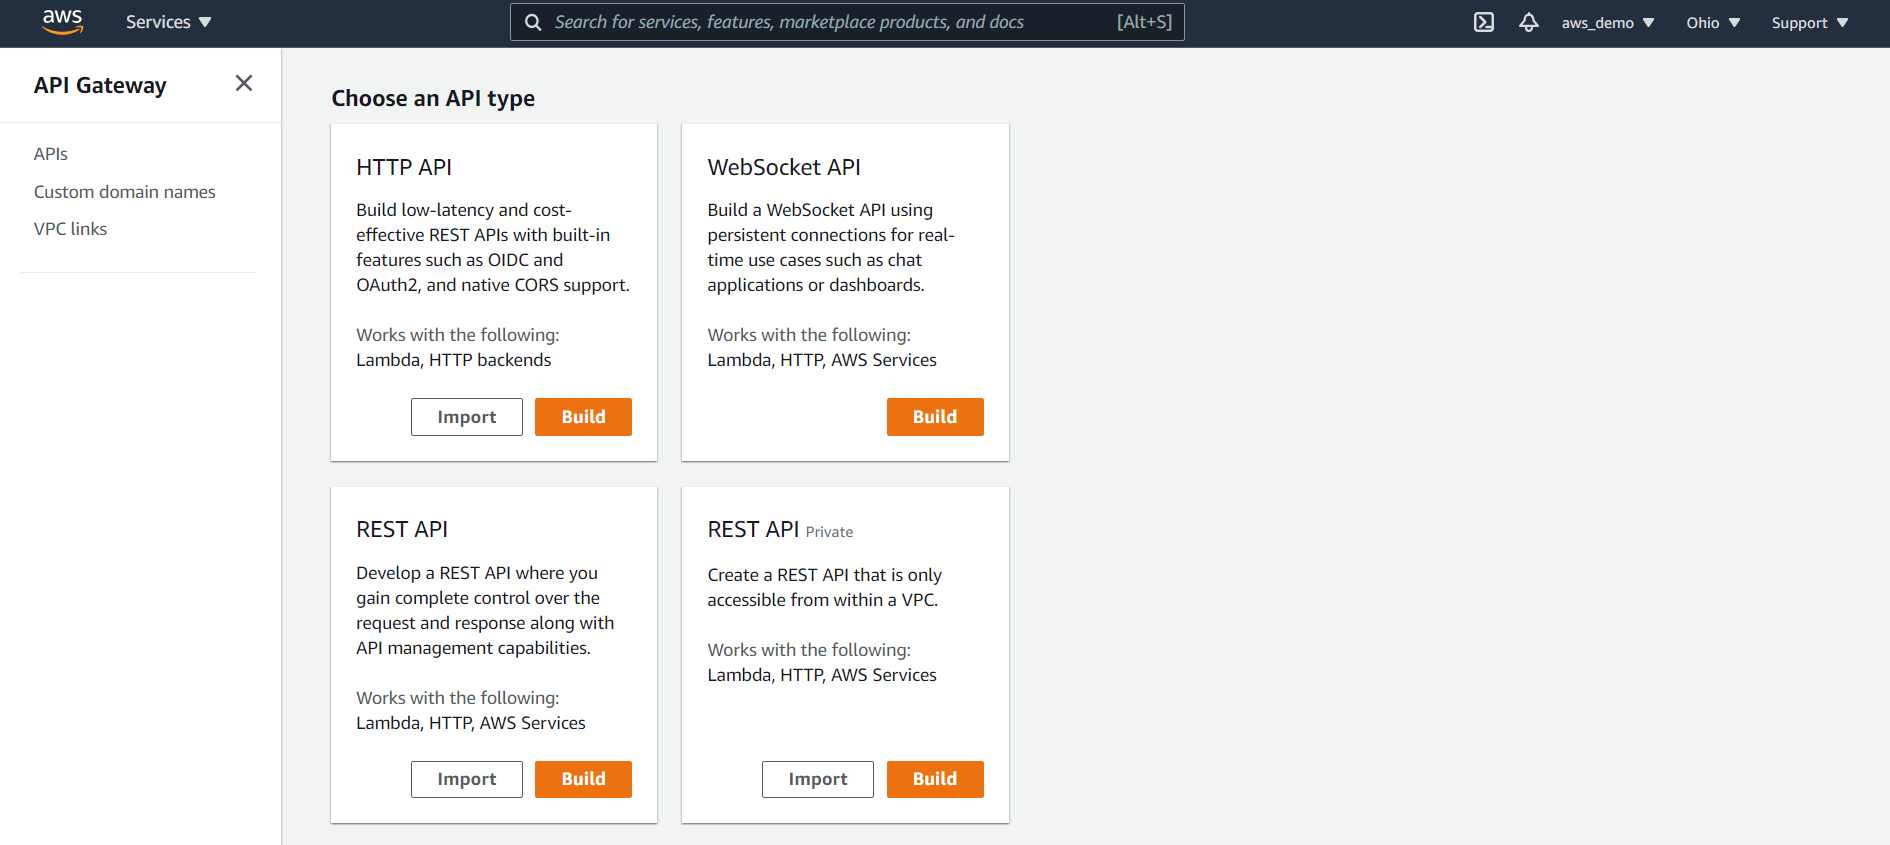Import a REST API Private
Viewport: 1890px width, 845px height.
(817, 779)
